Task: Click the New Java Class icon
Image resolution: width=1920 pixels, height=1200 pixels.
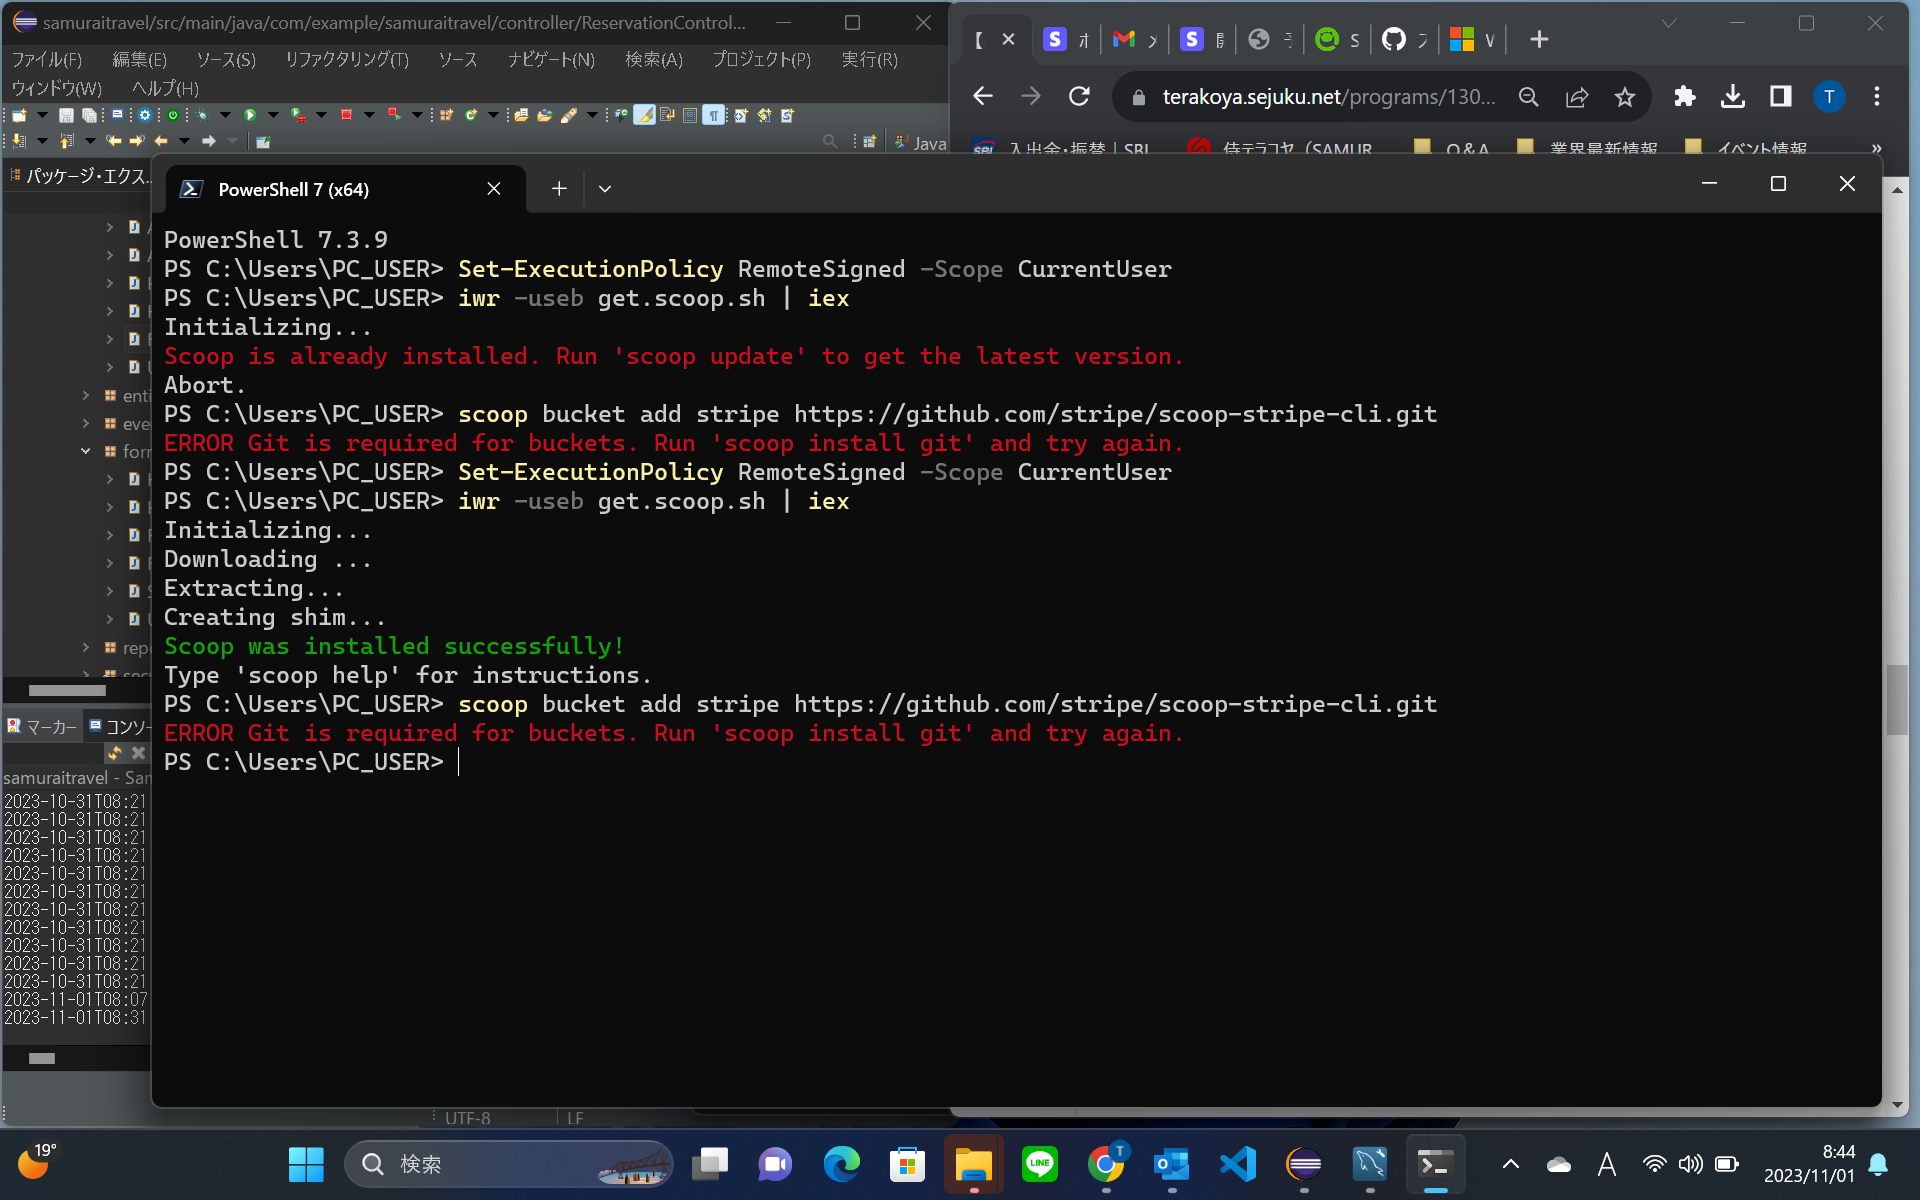Action: point(471,115)
